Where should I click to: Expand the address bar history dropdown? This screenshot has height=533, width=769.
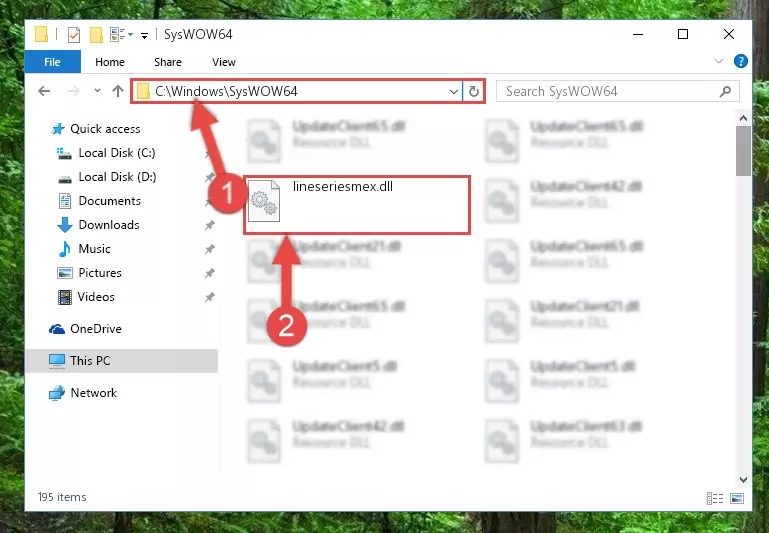click(454, 92)
